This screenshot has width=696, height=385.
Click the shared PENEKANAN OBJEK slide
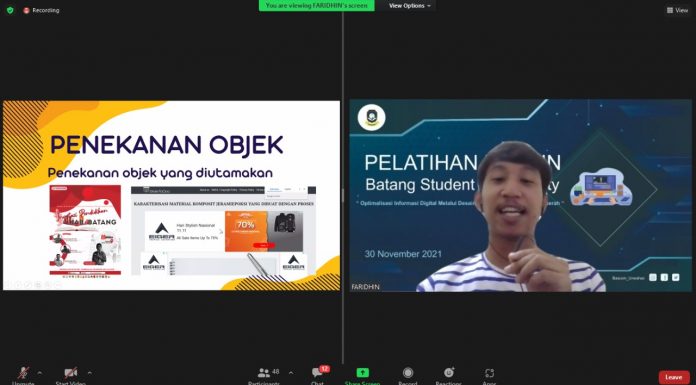(x=172, y=195)
